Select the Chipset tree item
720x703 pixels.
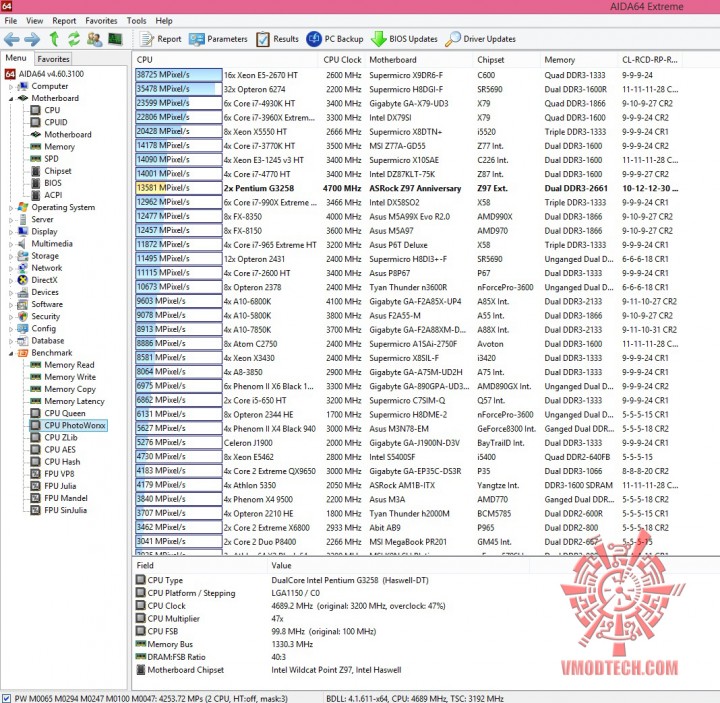[51, 171]
